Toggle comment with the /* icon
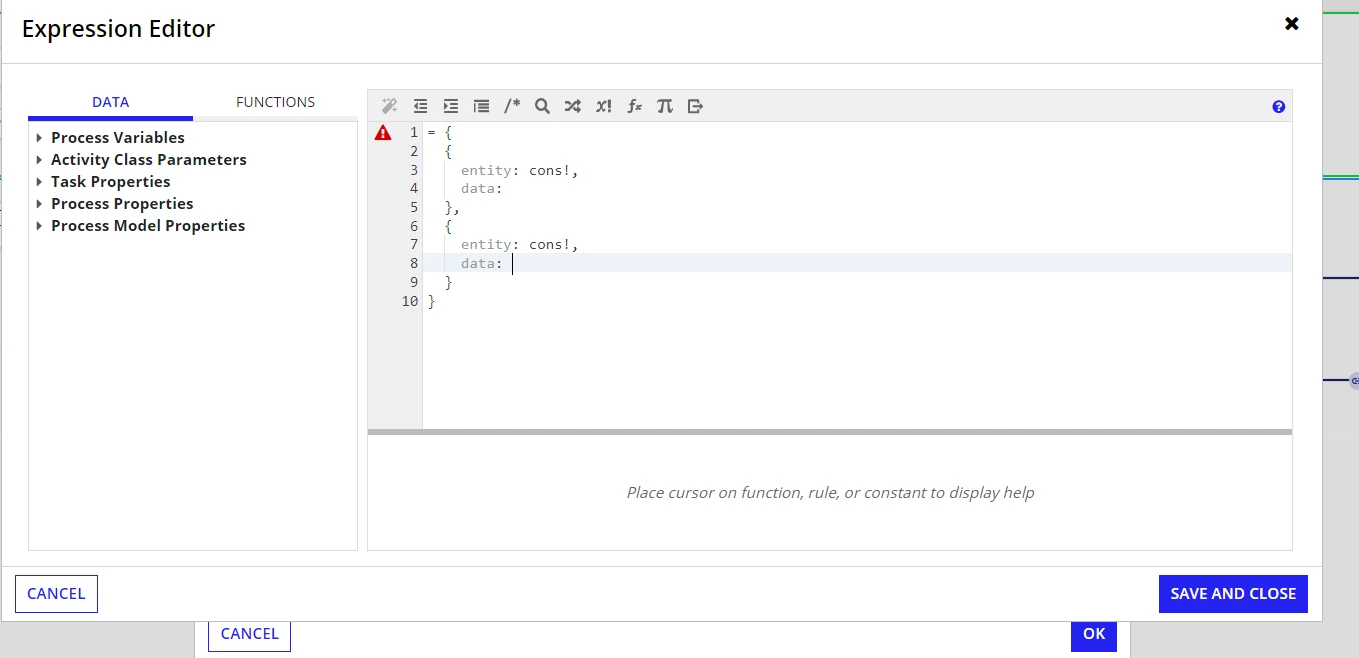This screenshot has height=658, width=1359. 512,106
